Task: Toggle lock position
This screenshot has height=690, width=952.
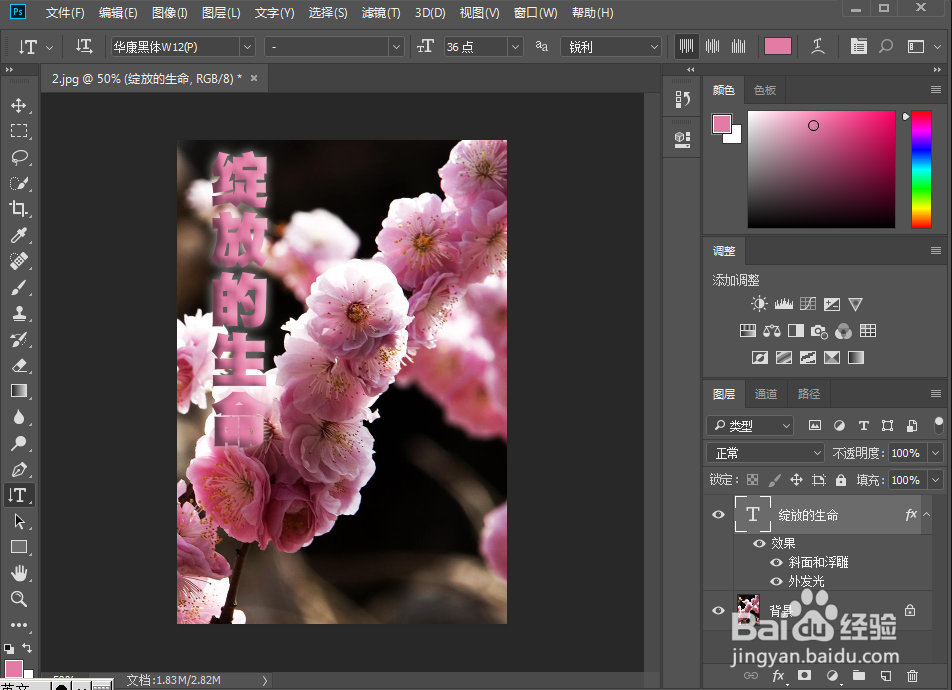Action: click(x=796, y=480)
